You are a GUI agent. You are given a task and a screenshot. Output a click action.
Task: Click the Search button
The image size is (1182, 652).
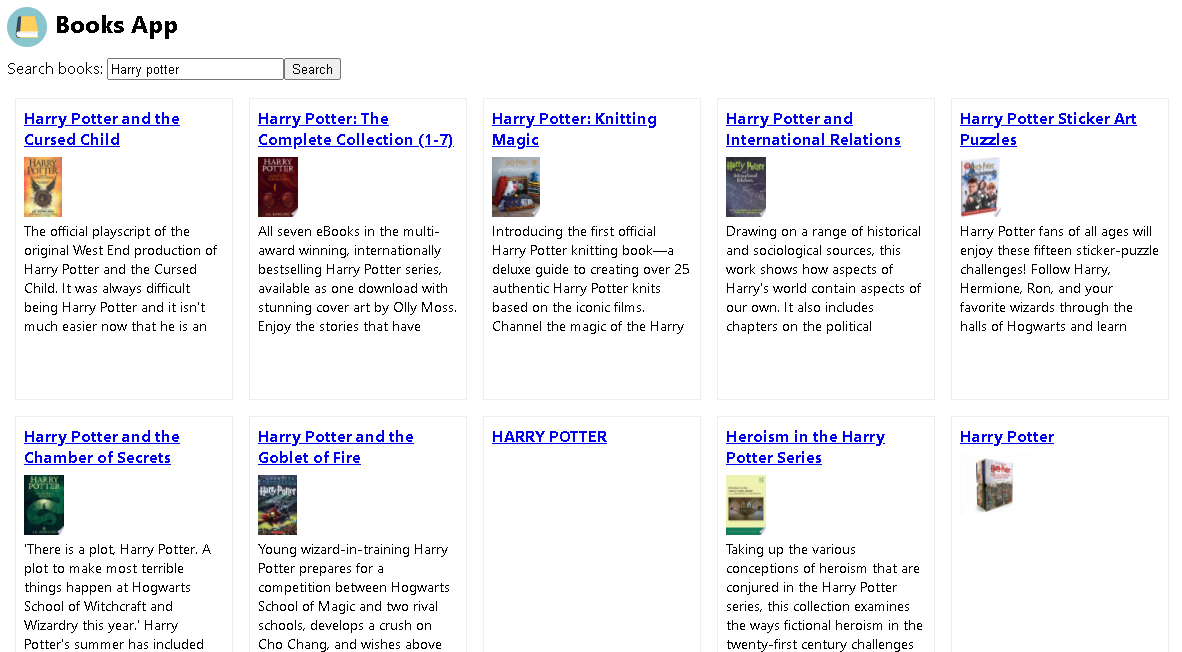tap(312, 69)
